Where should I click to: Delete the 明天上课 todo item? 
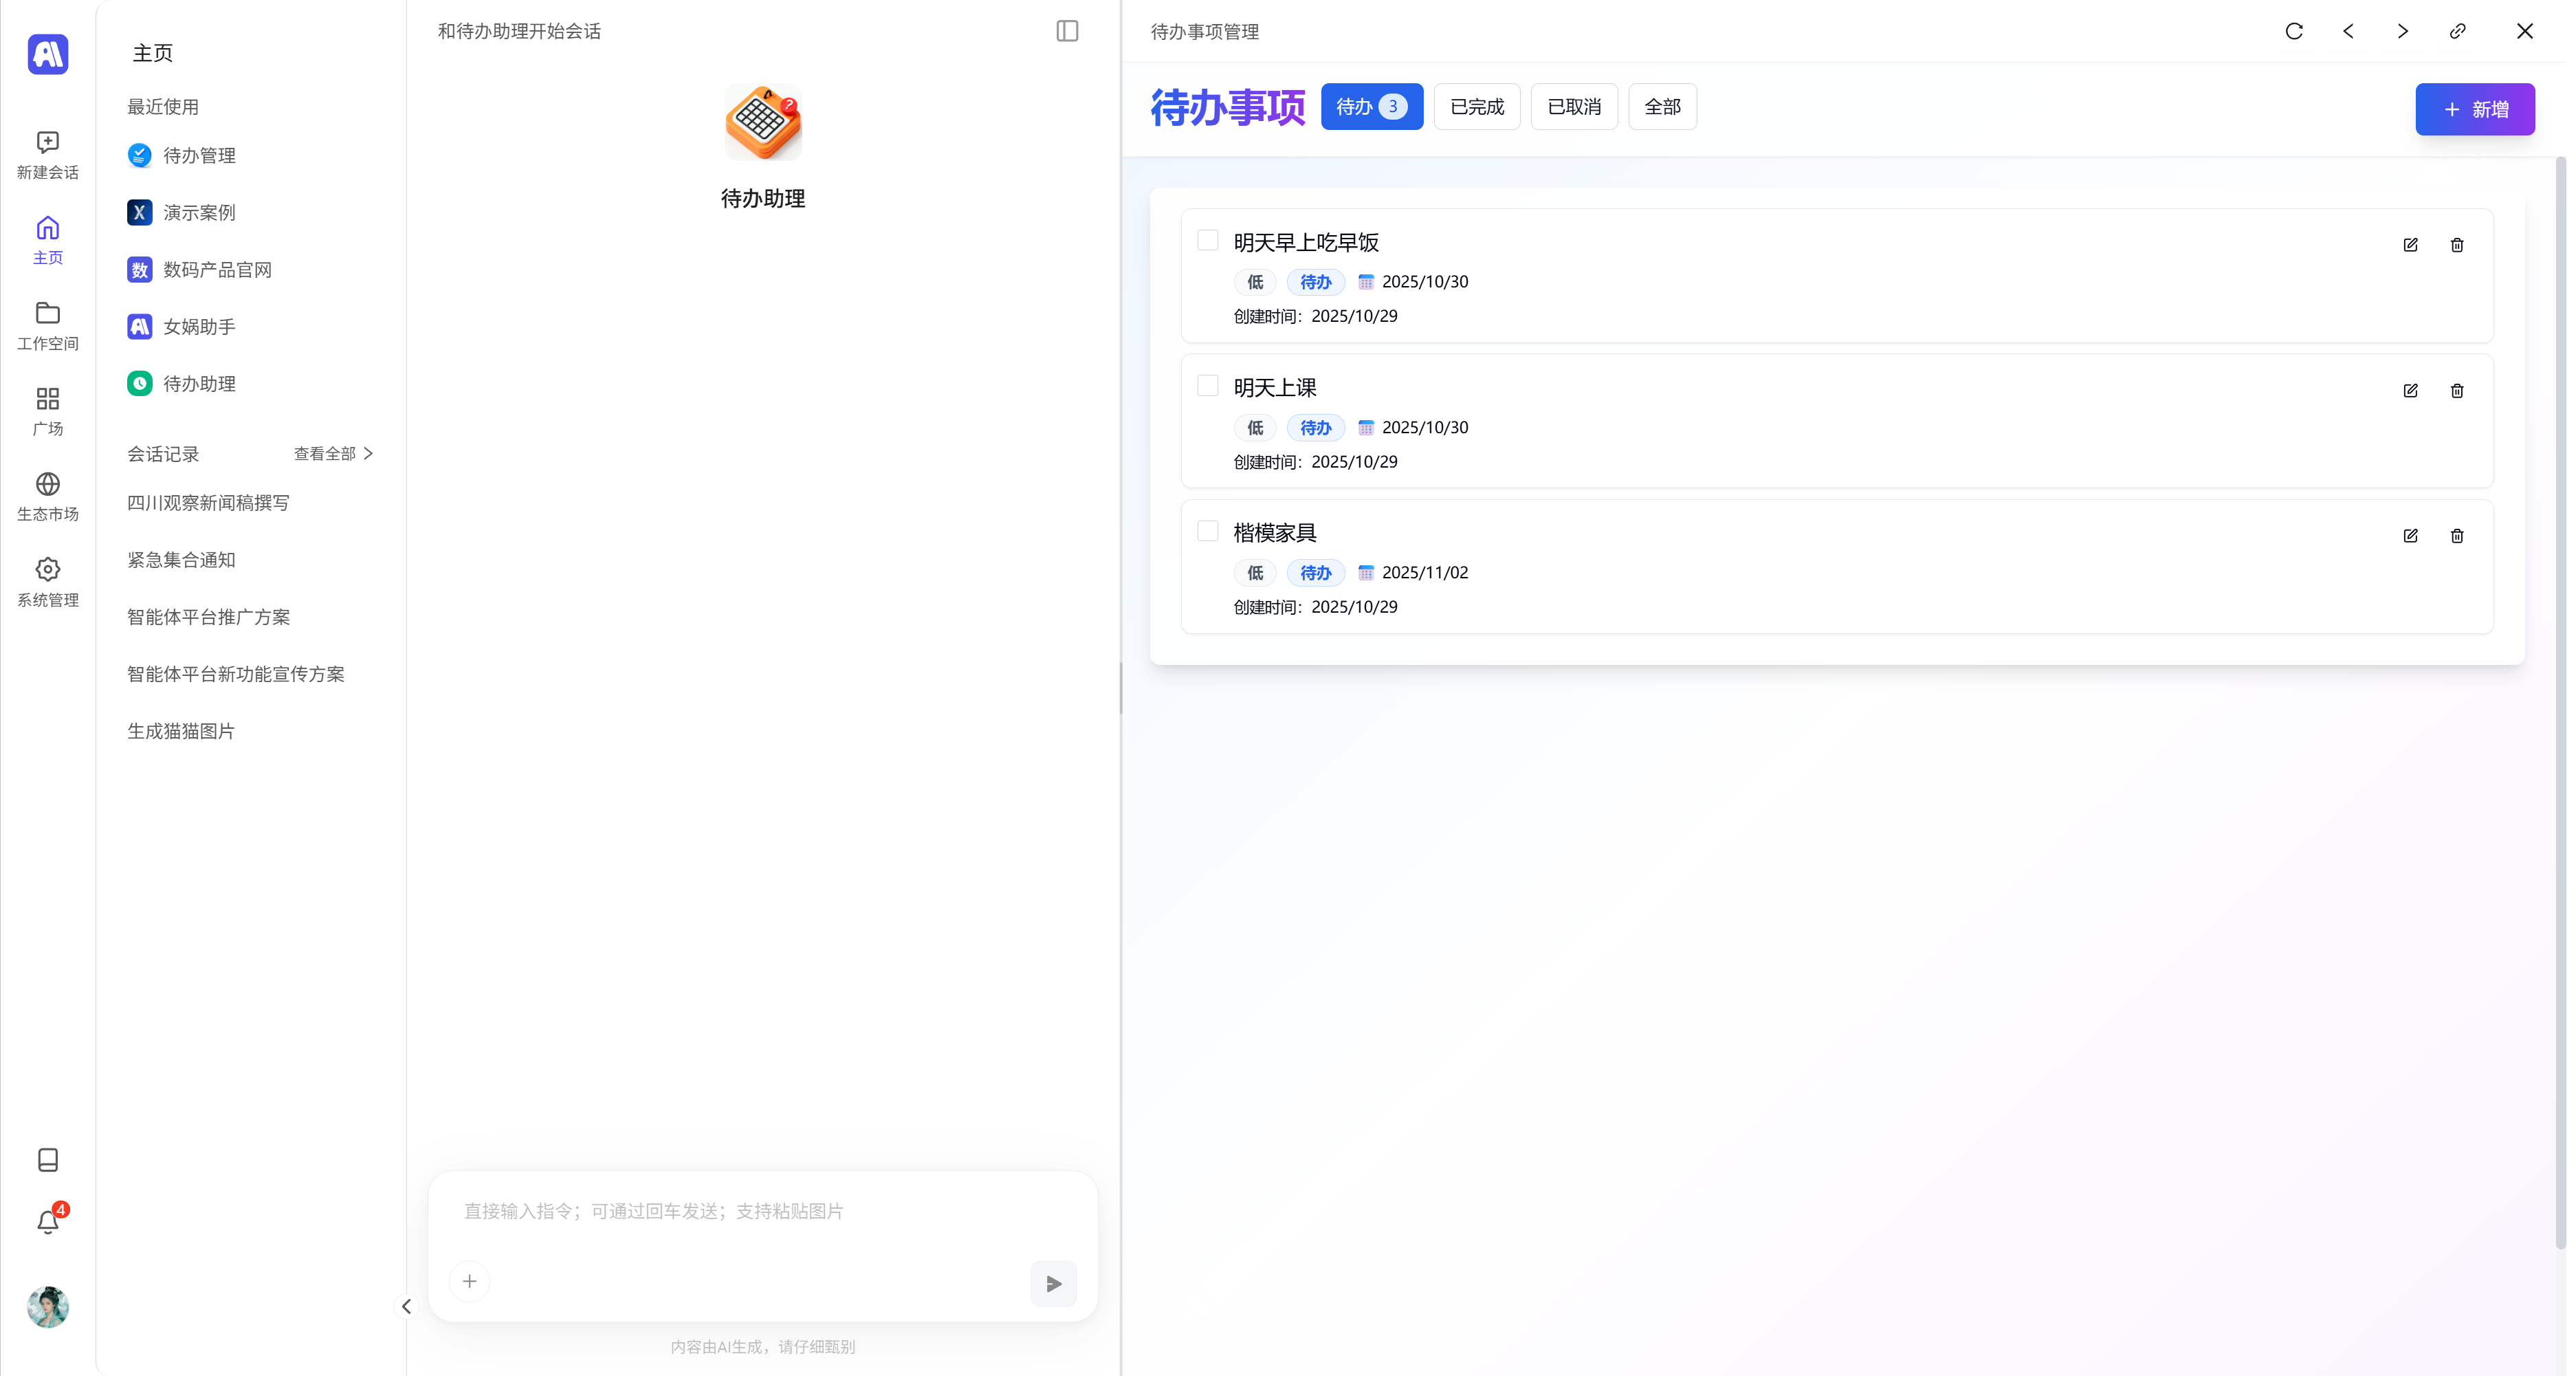pyautogui.click(x=2456, y=391)
